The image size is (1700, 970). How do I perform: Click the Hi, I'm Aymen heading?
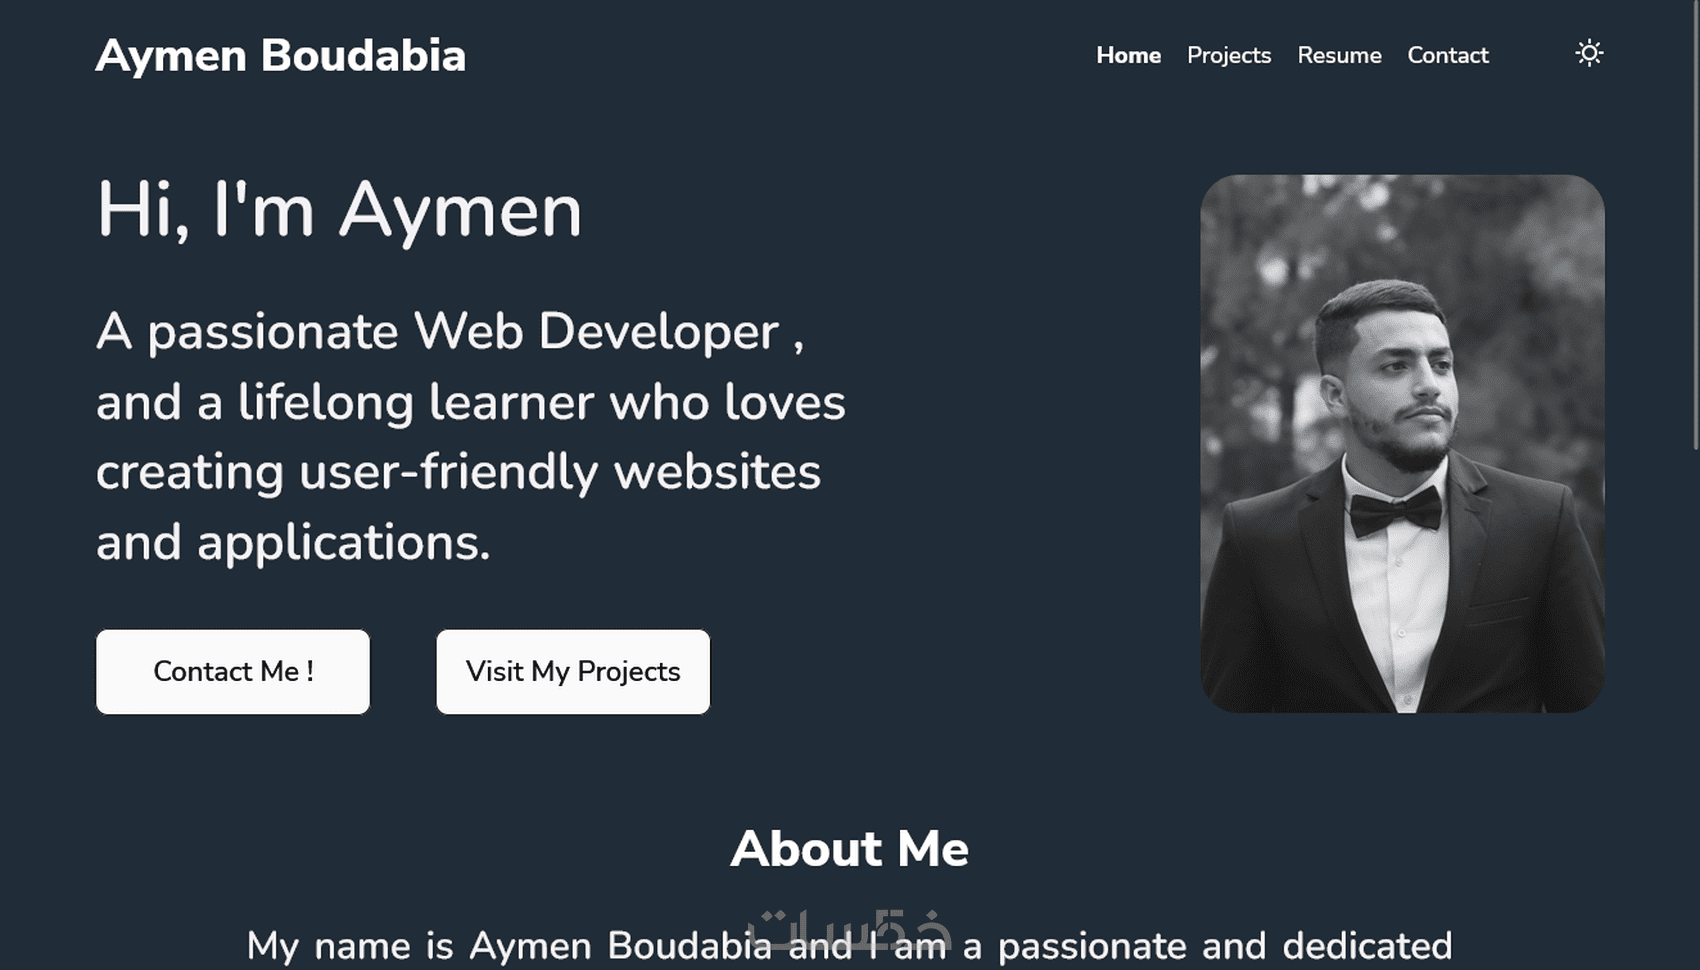tap(339, 209)
